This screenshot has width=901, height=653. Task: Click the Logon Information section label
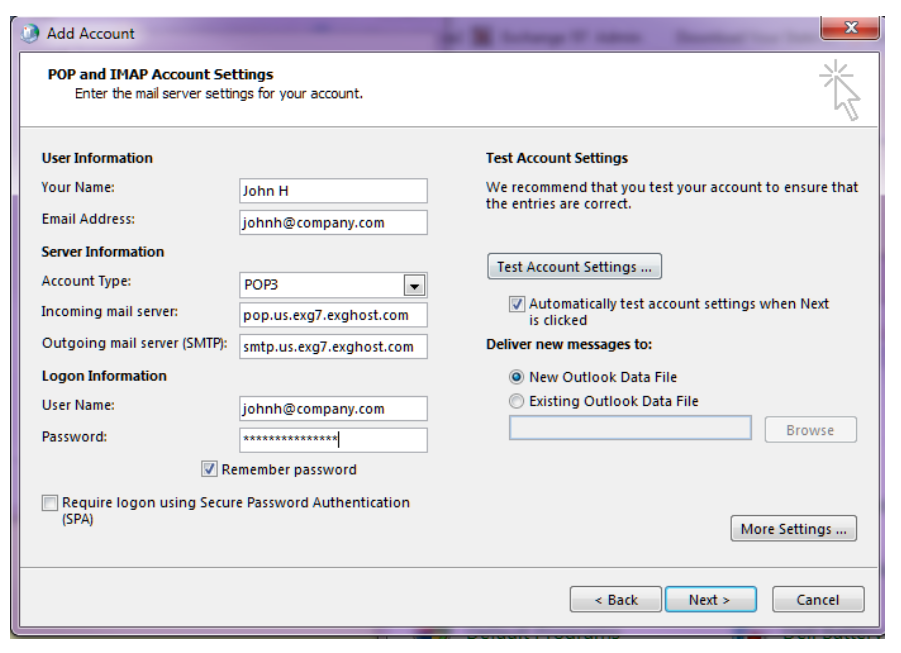coord(104,376)
